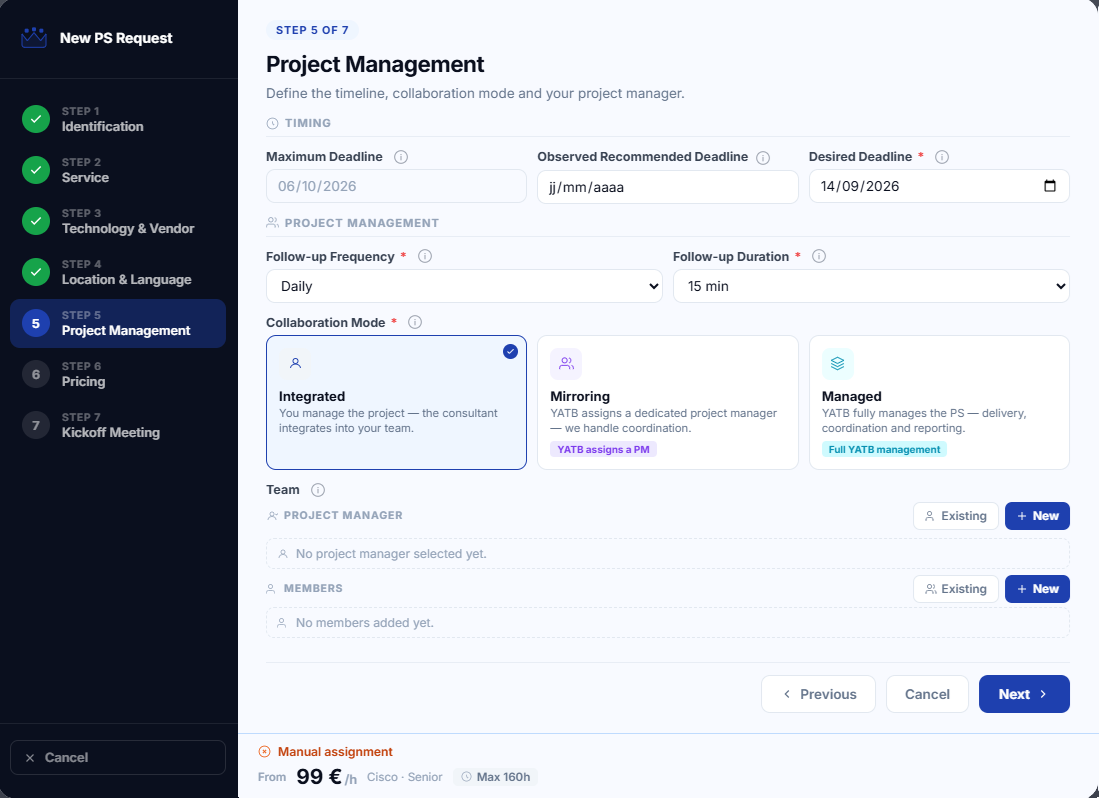Click the Desired Deadline date value
This screenshot has height=798, width=1099.
(860, 186)
